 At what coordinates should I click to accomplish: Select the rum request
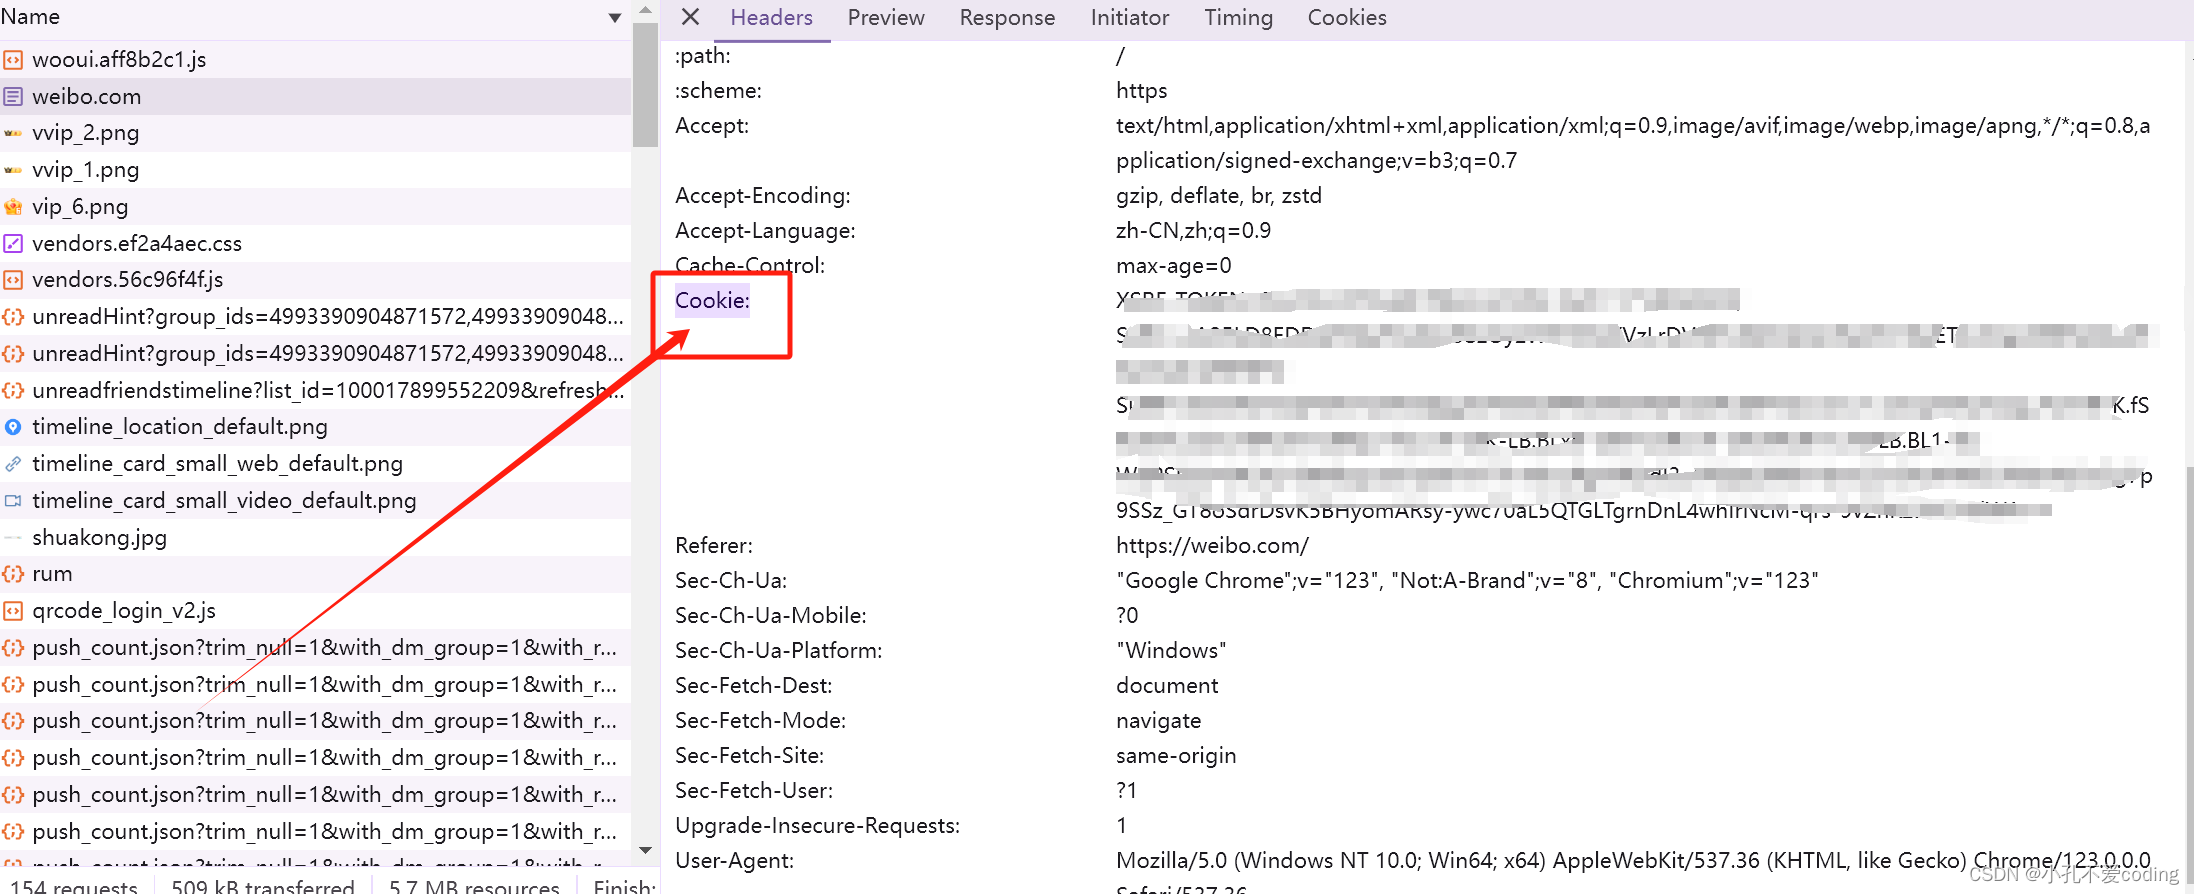tap(315, 574)
